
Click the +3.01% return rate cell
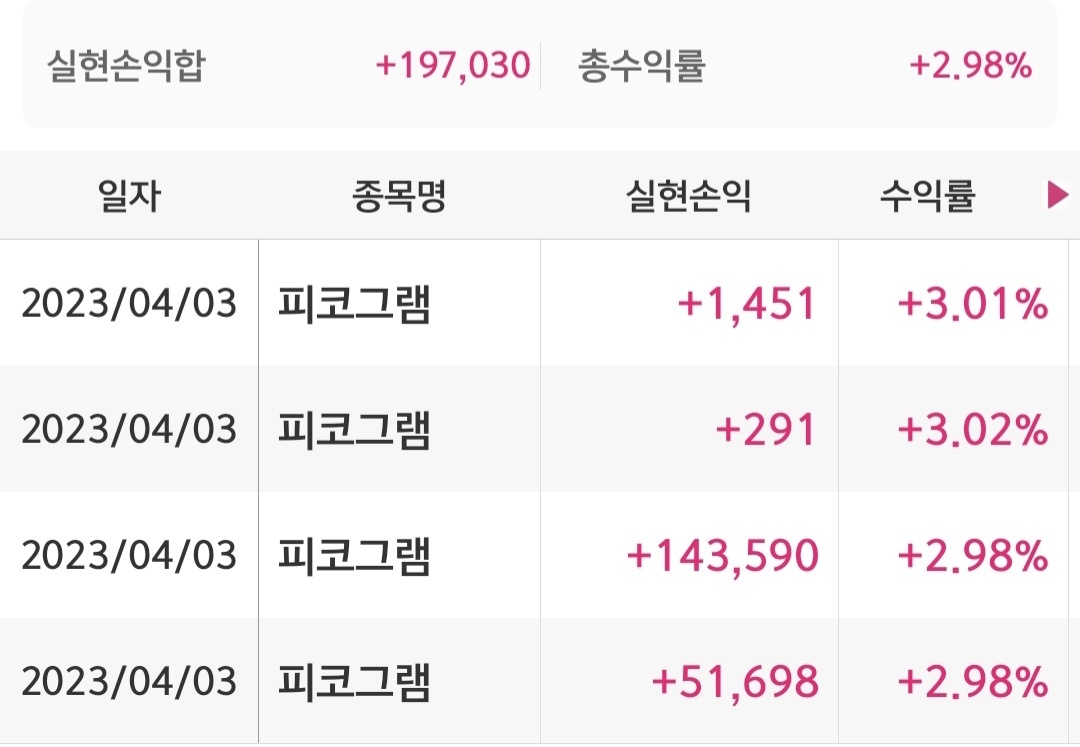pyautogui.click(x=973, y=303)
